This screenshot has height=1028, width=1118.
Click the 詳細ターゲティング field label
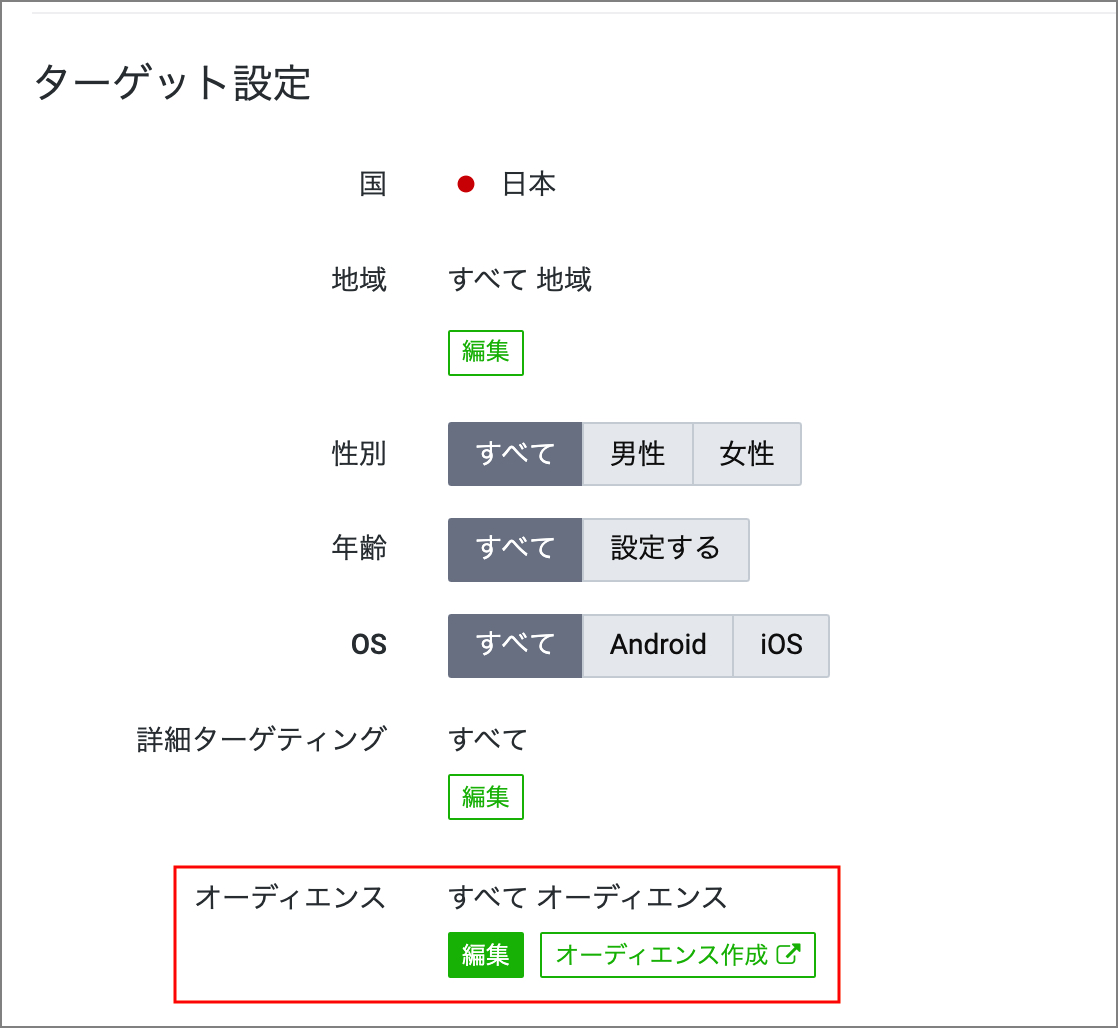click(261, 740)
